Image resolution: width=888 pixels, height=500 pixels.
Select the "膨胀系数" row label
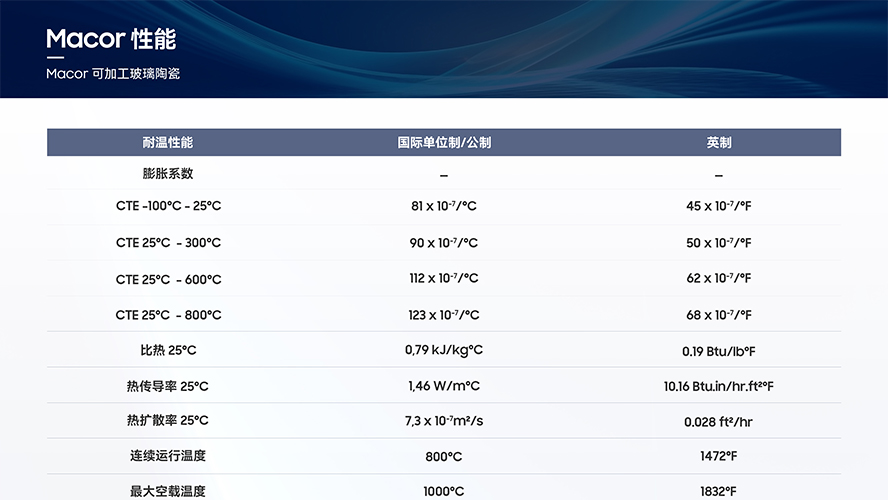click(168, 174)
